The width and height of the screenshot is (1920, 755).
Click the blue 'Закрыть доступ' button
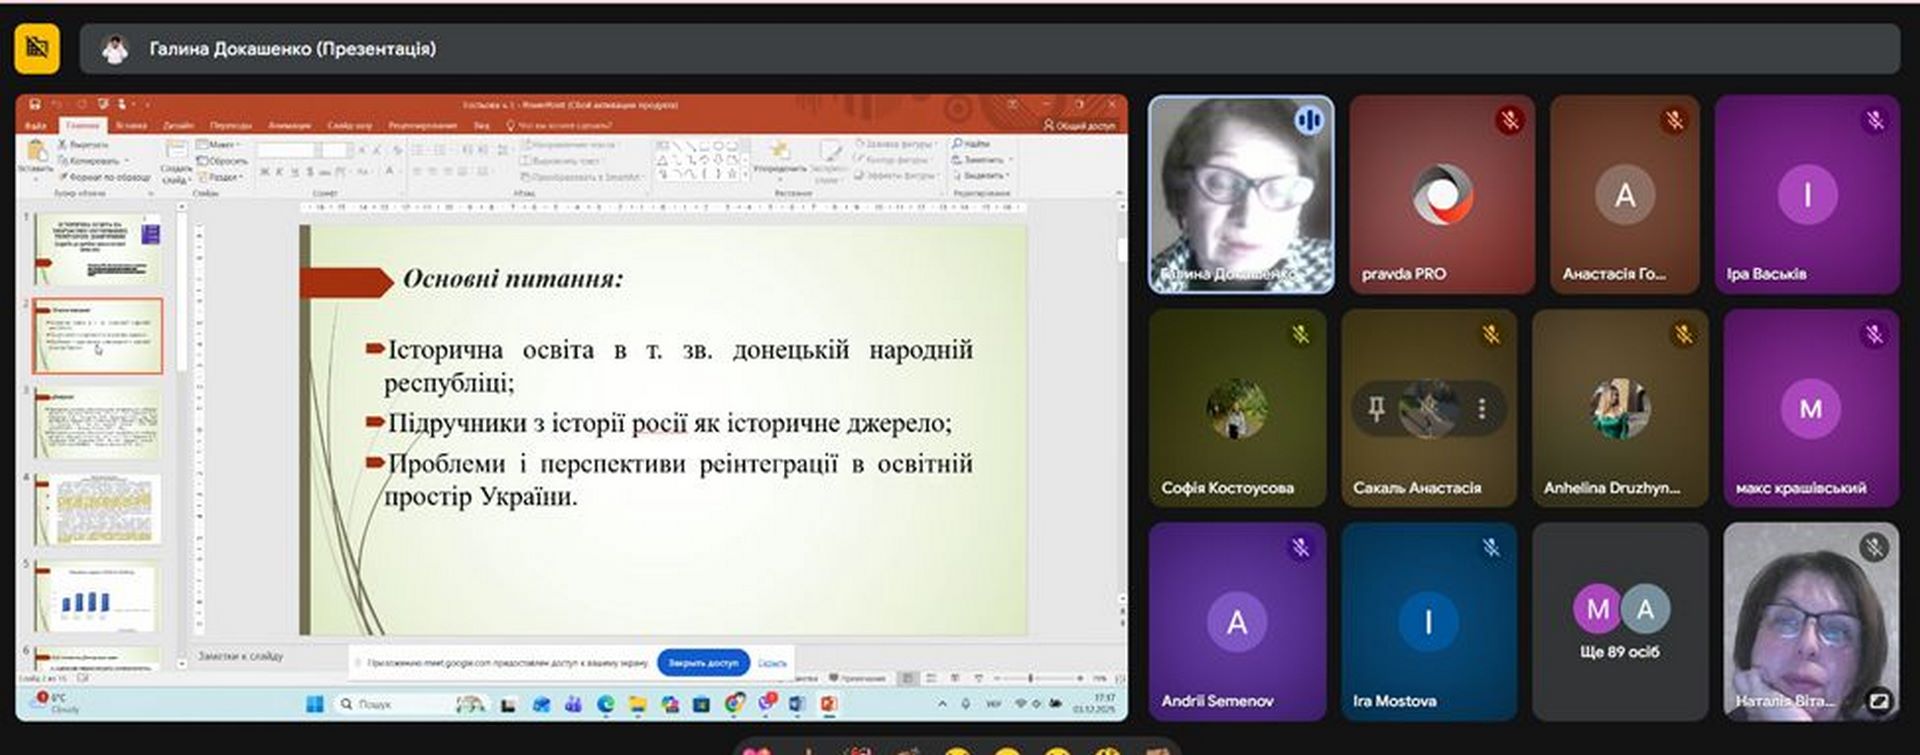click(x=703, y=662)
